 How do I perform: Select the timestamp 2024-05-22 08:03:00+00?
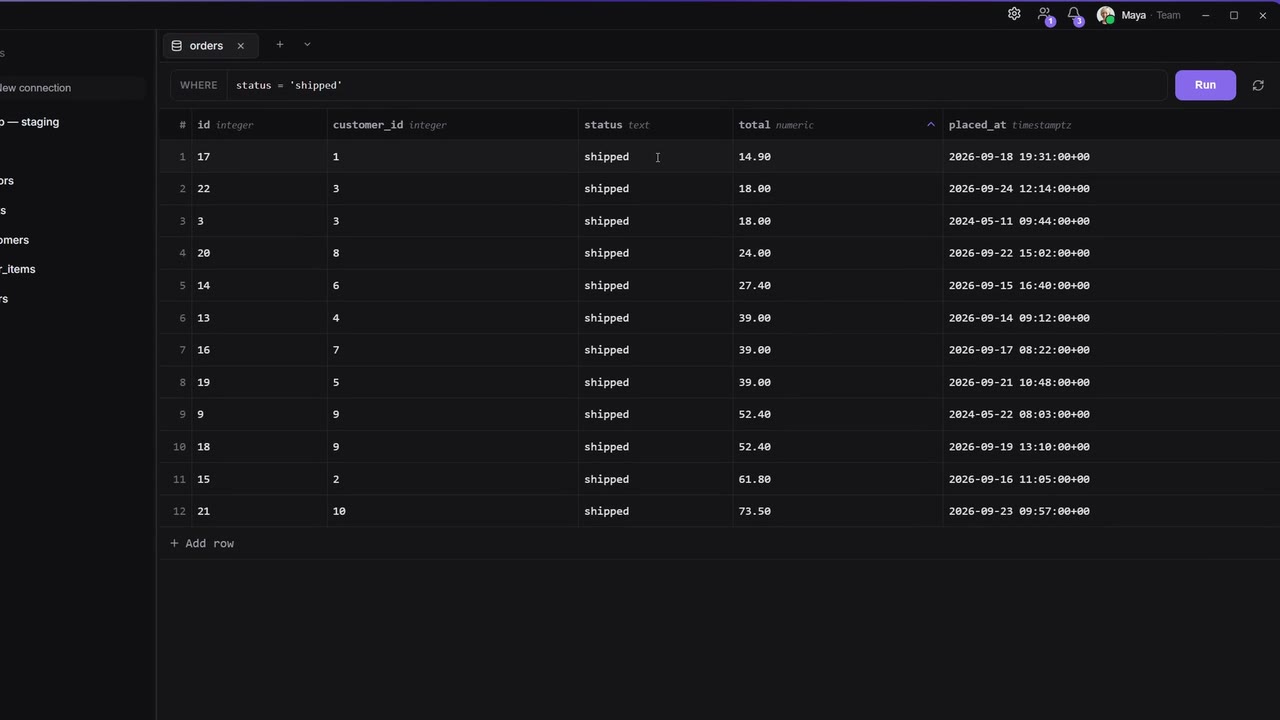click(1111, 414)
